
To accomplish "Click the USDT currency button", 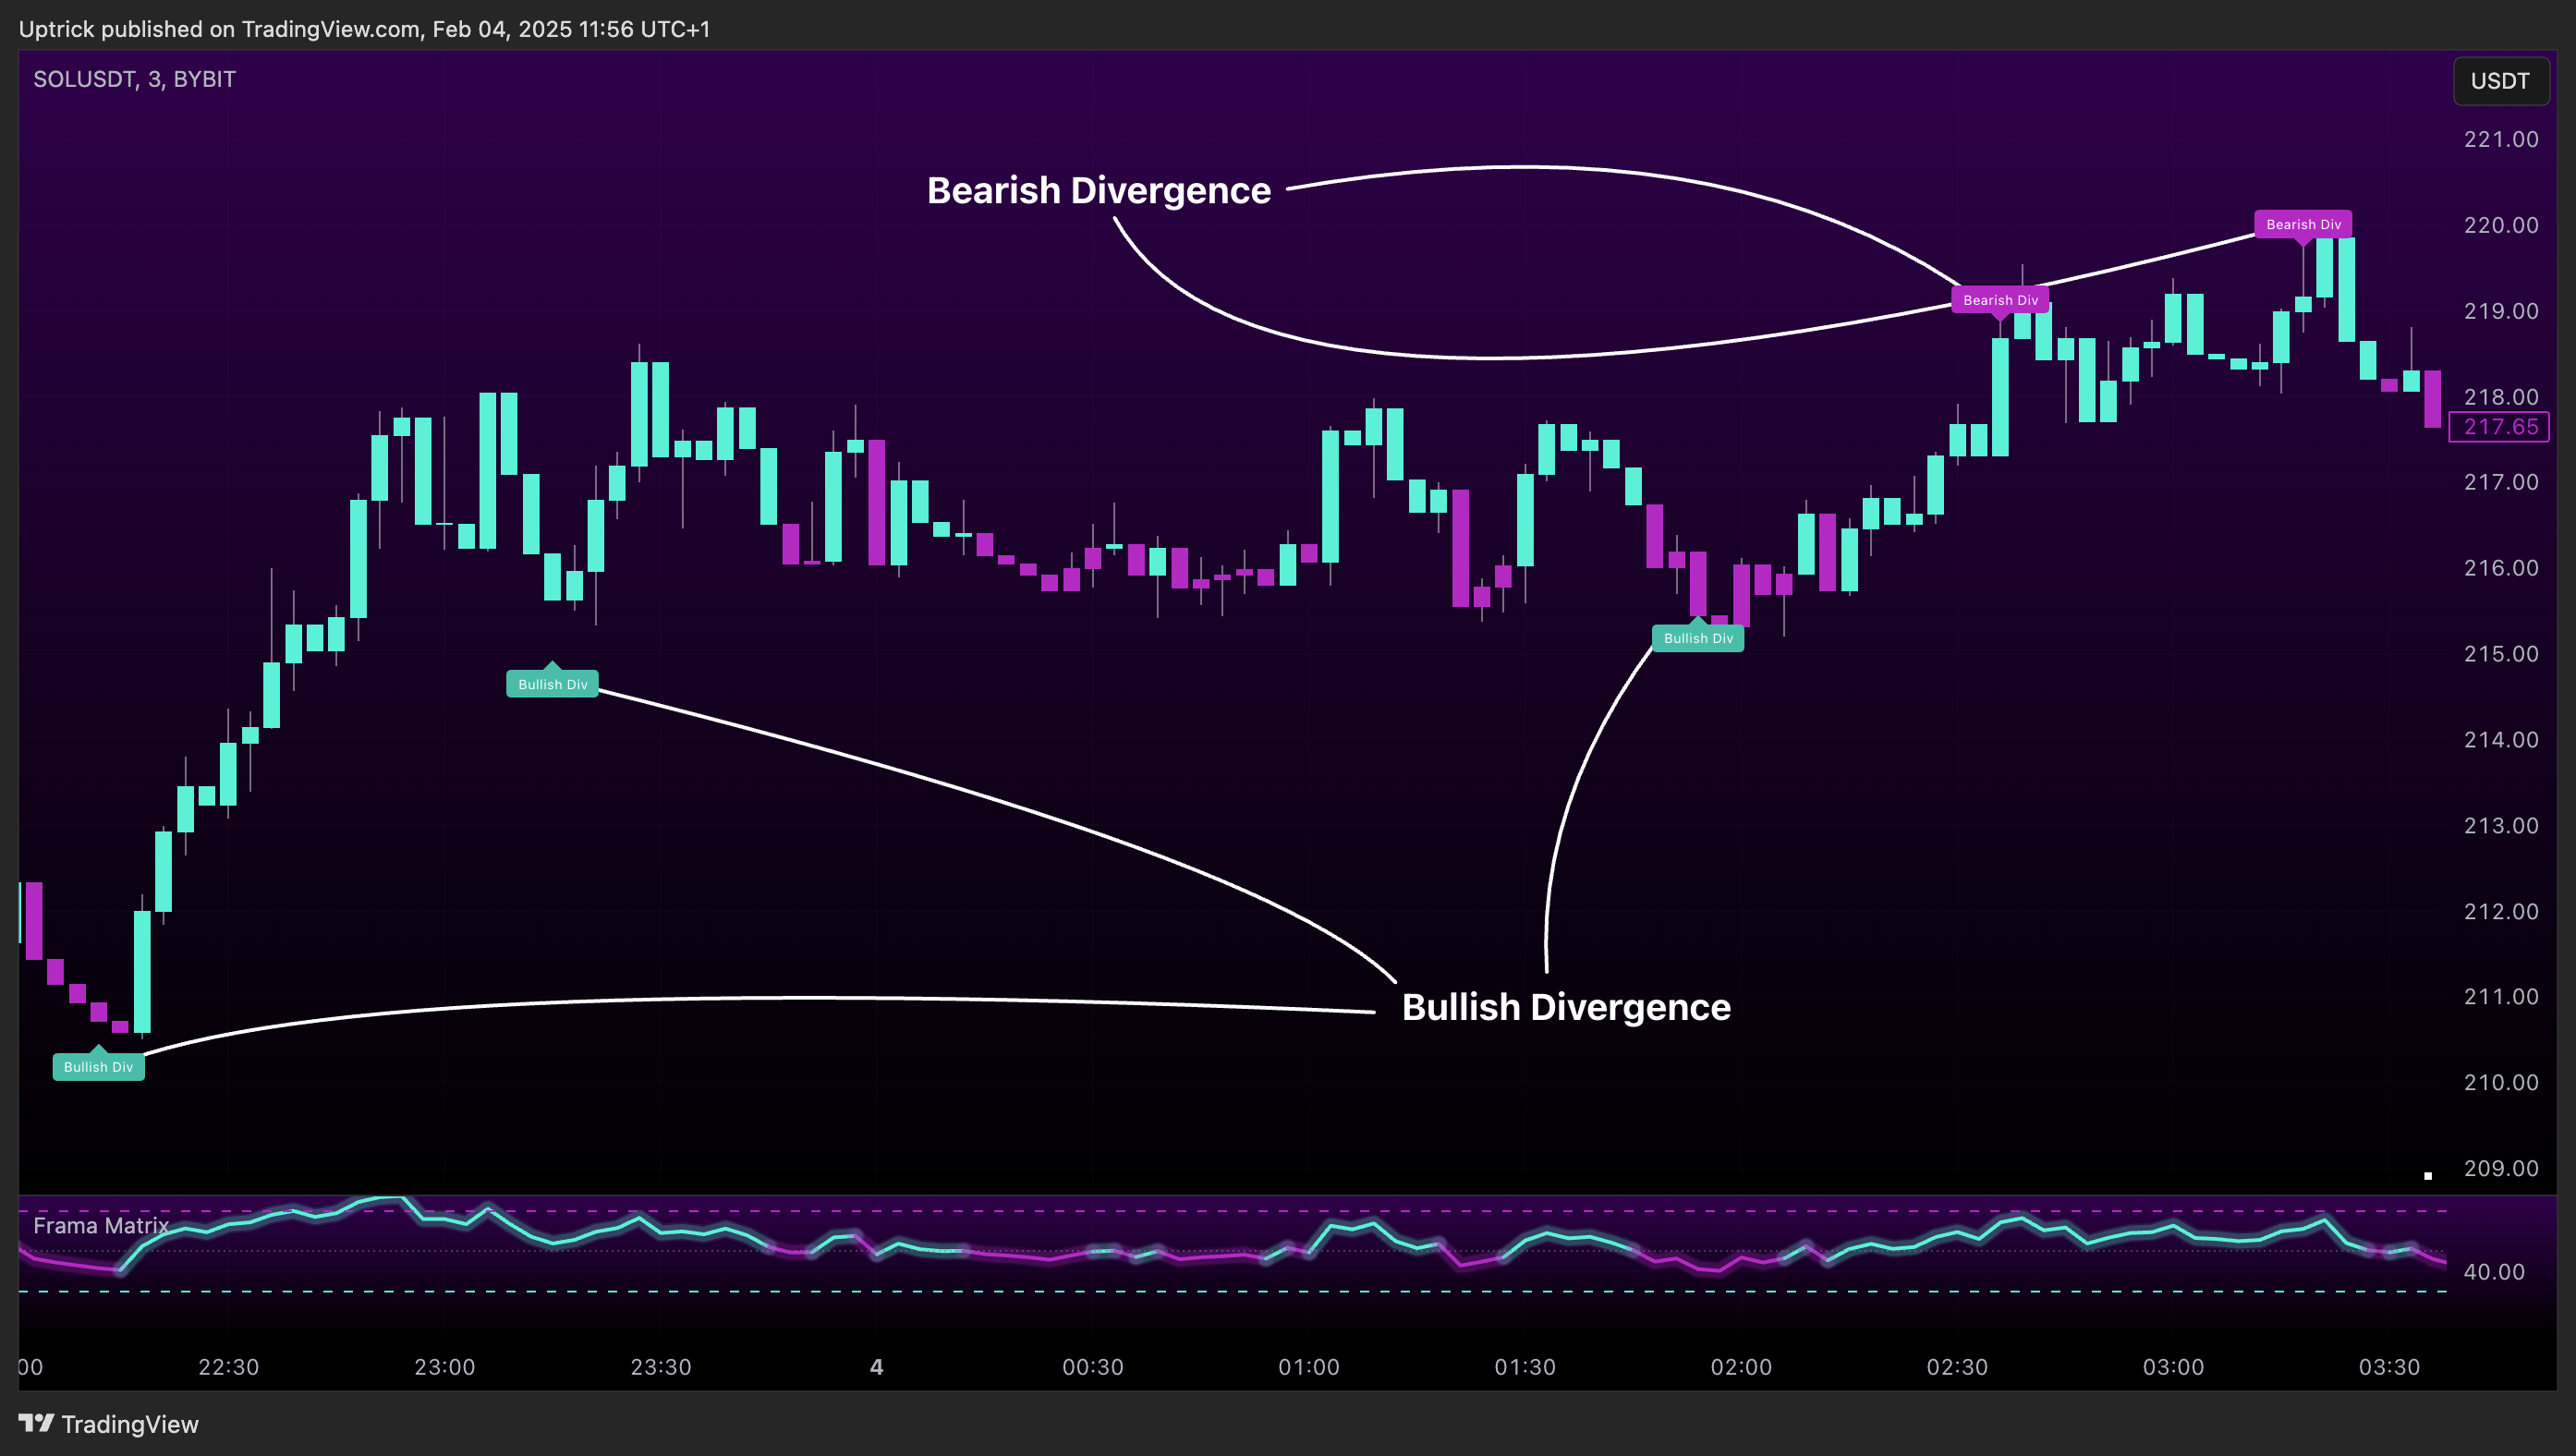I will click(2500, 81).
